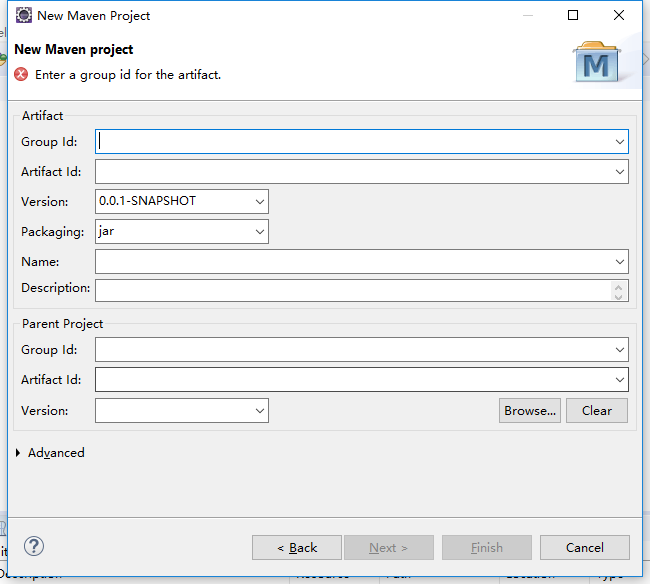Screen dimensions: 650x584
Task: Go to previous page with Back
Action: tap(297, 548)
